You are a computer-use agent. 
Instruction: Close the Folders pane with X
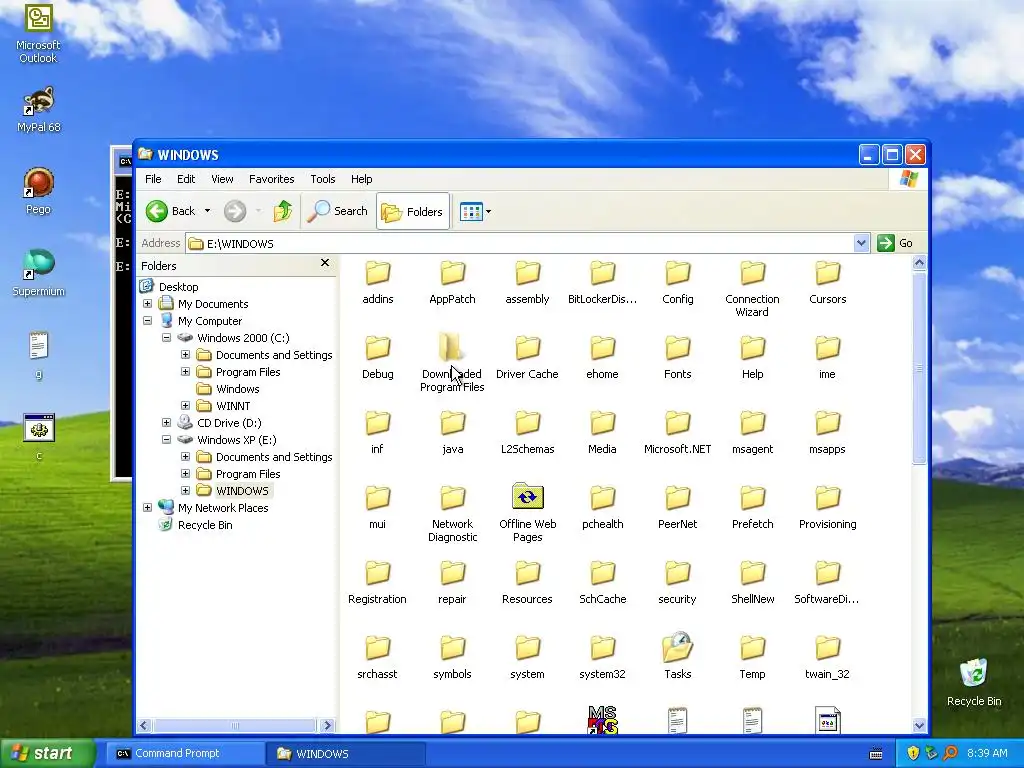pos(325,263)
